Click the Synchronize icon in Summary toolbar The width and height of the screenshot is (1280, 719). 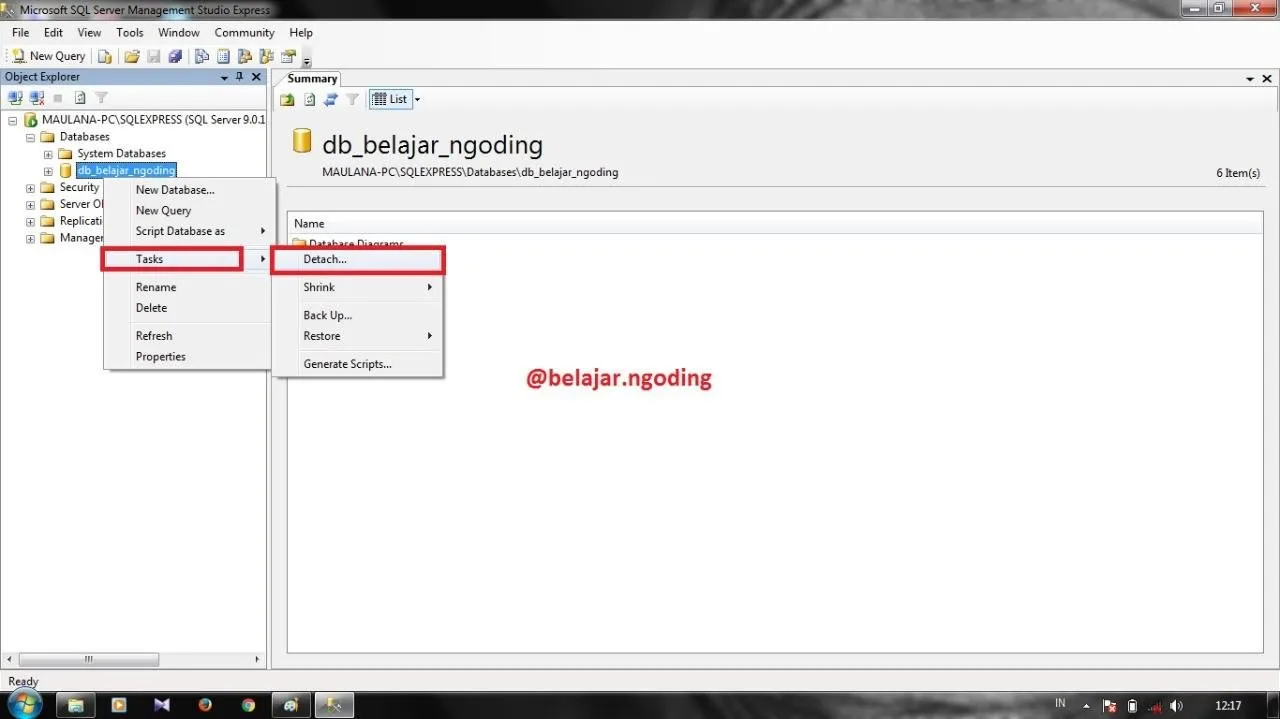(331, 99)
